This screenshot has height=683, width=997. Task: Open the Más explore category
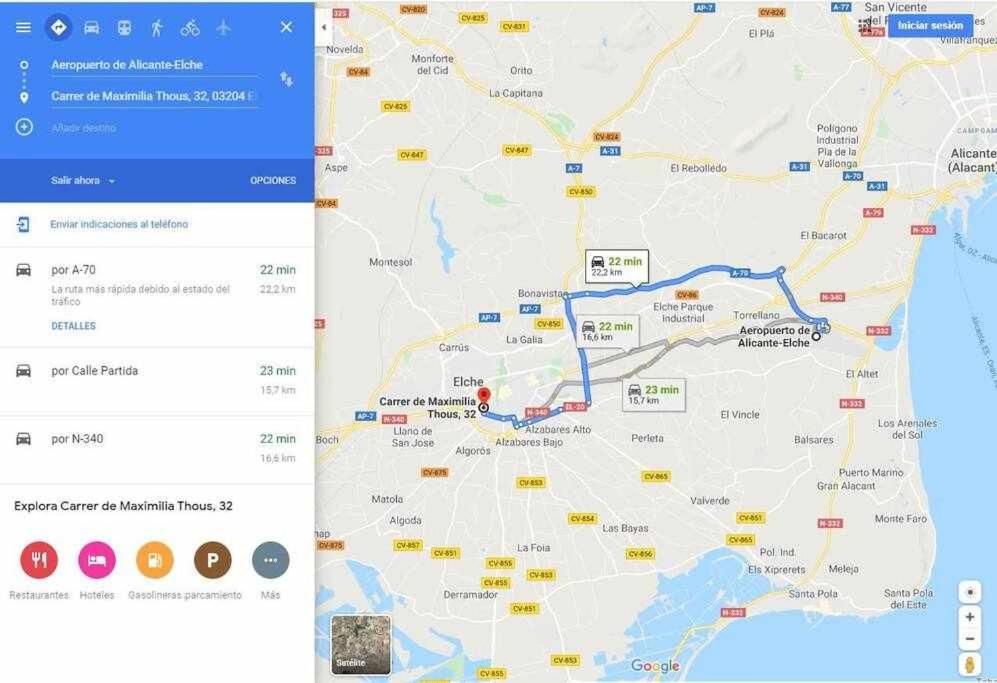(x=270, y=560)
